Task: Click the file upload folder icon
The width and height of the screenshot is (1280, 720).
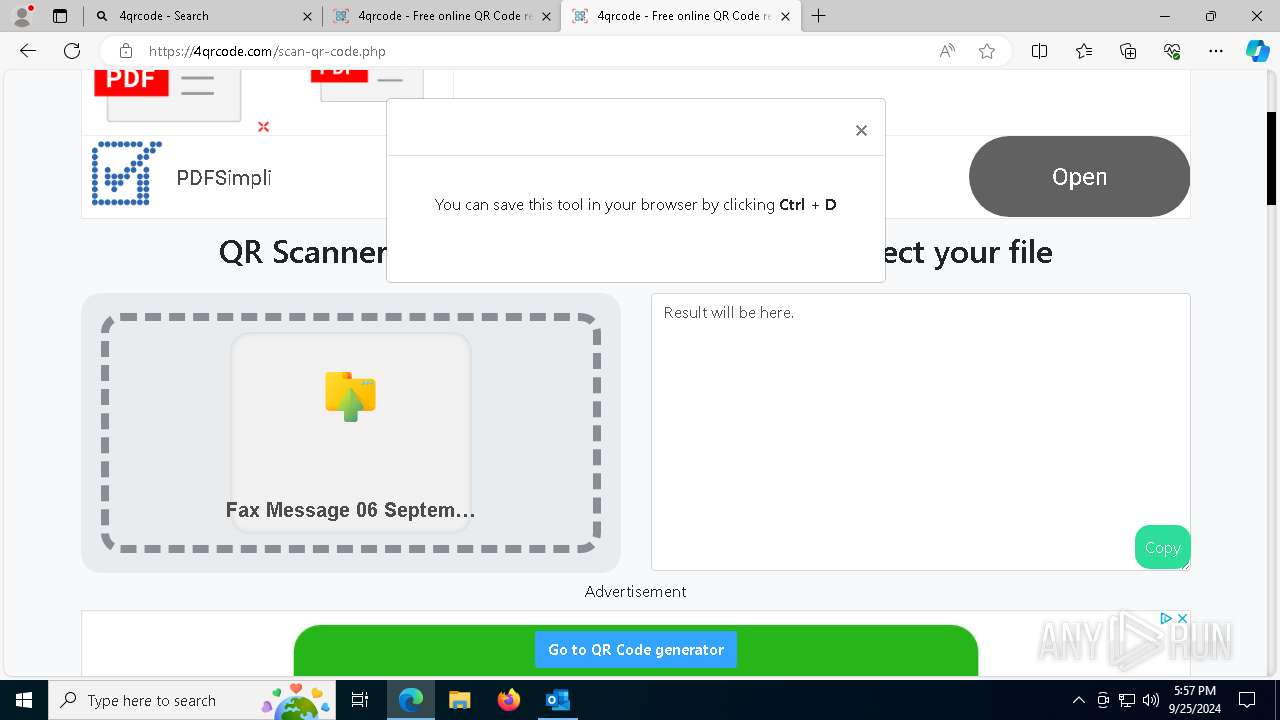Action: (350, 396)
